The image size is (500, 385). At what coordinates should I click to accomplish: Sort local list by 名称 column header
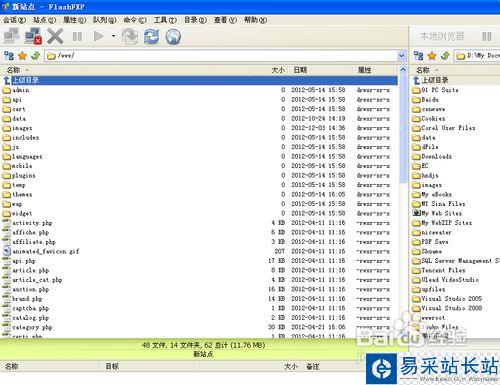coord(455,70)
